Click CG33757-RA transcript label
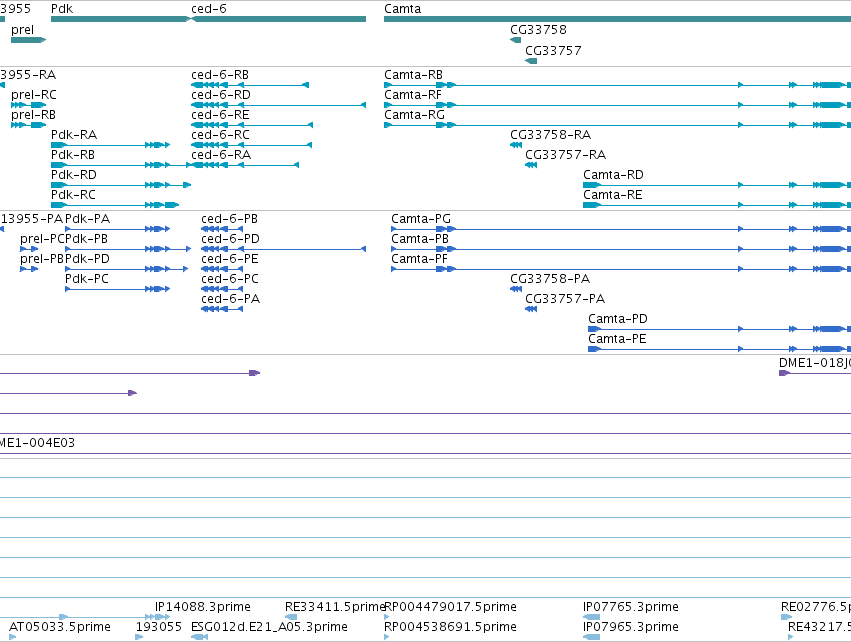 (566, 155)
